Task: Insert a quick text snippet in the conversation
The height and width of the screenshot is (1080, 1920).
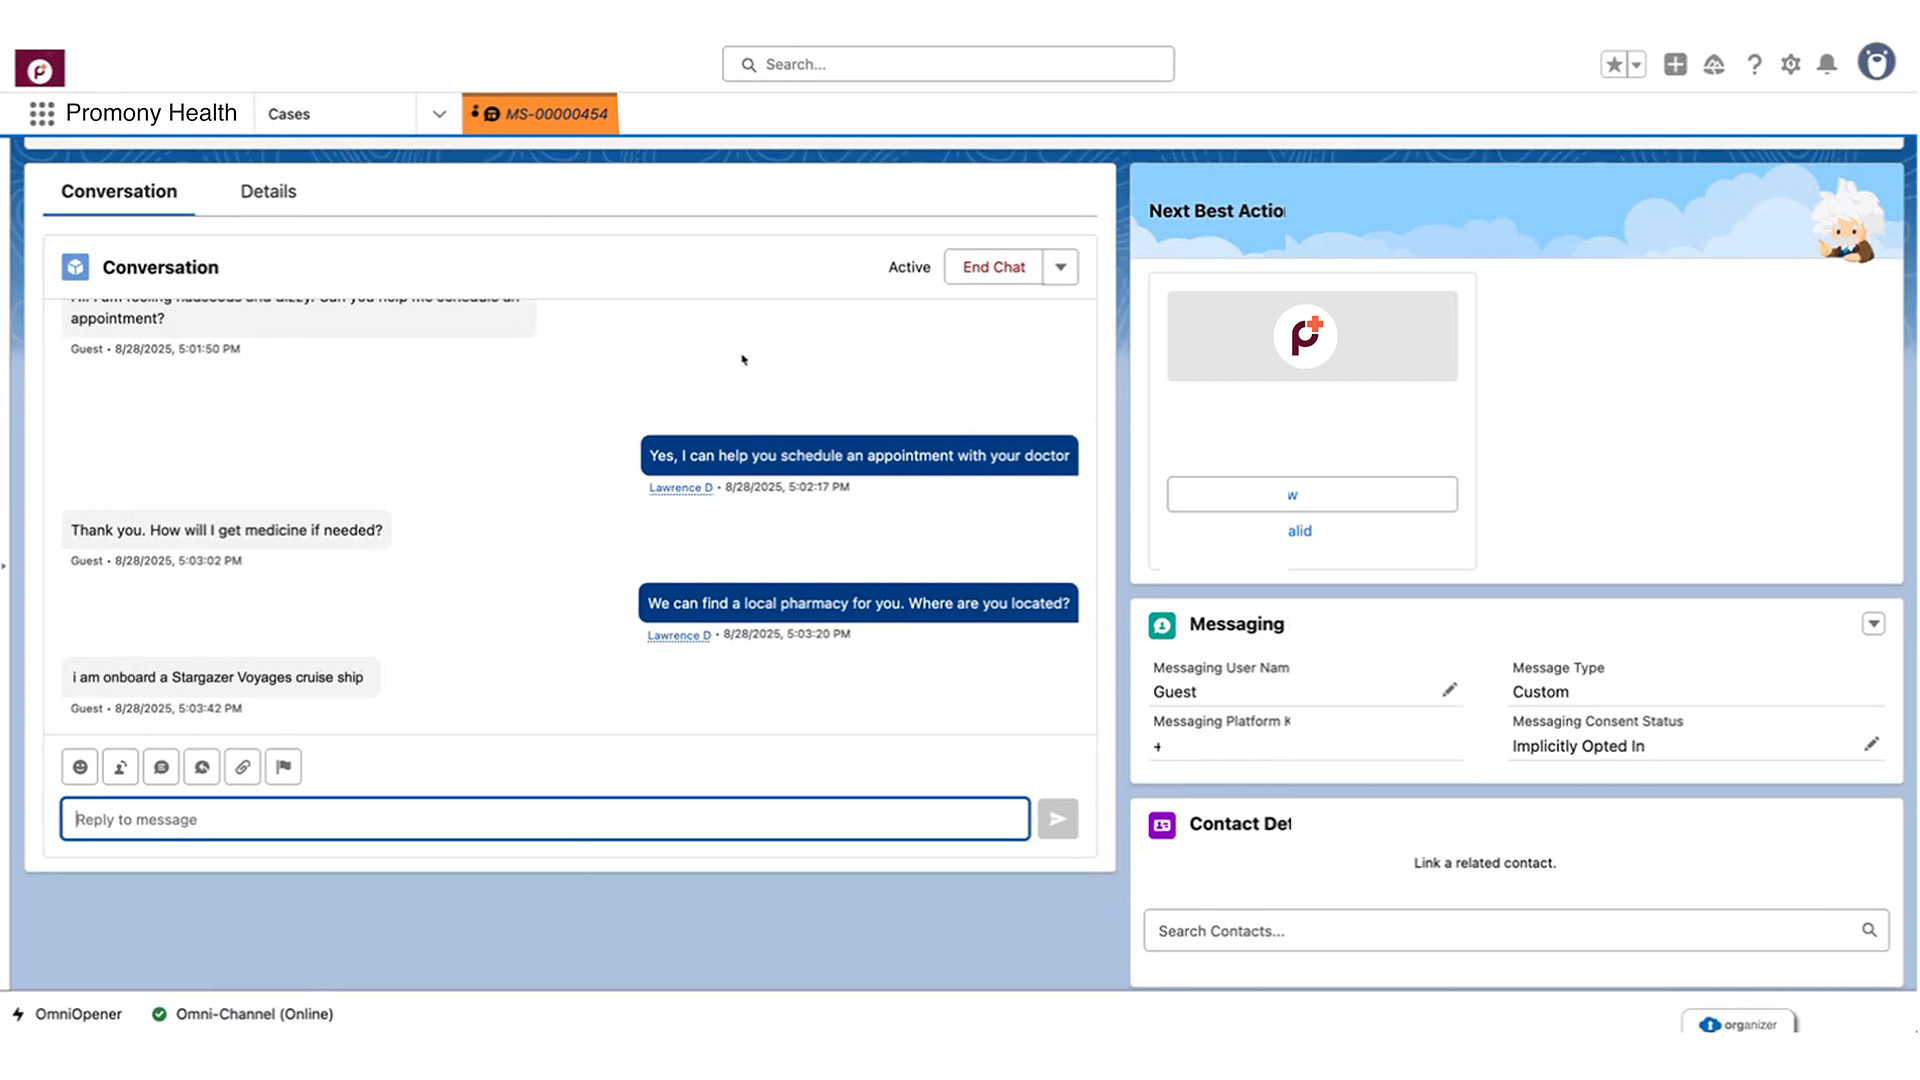Action: pos(161,767)
